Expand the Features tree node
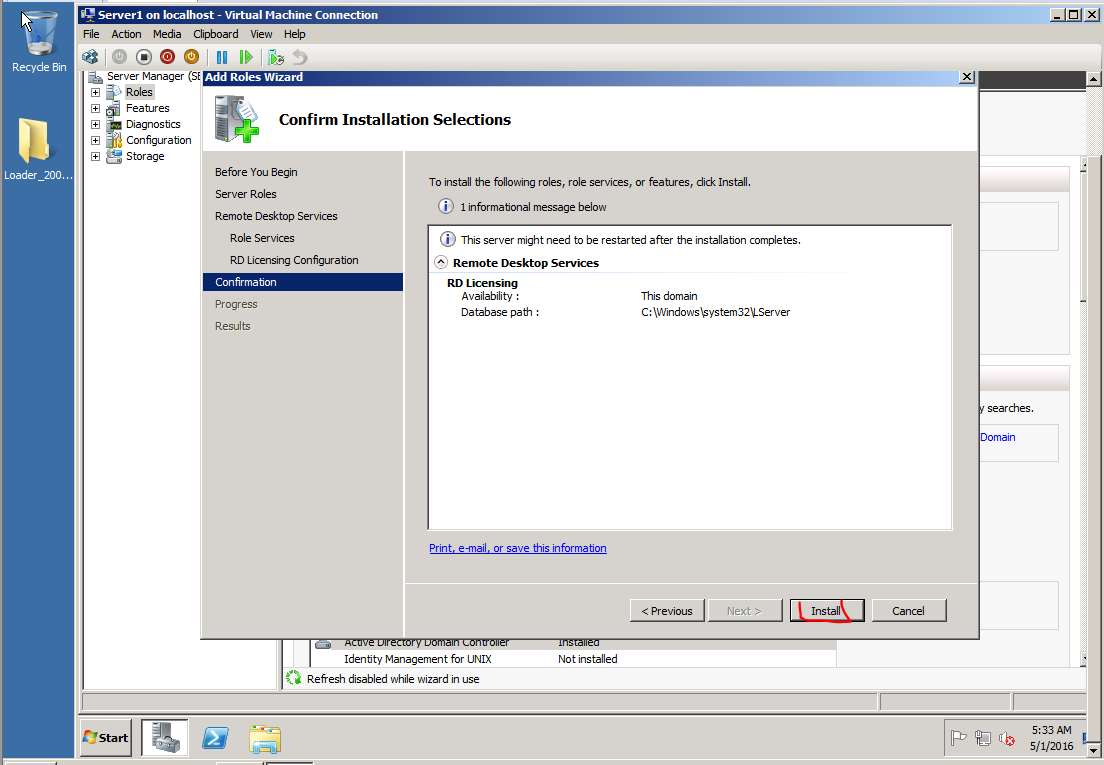 [x=95, y=108]
